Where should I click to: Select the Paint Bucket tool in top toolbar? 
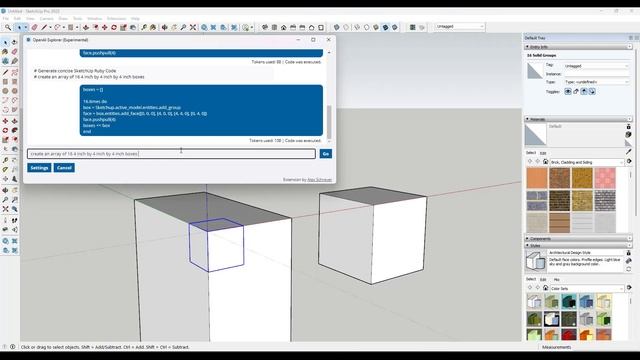pos(153,27)
